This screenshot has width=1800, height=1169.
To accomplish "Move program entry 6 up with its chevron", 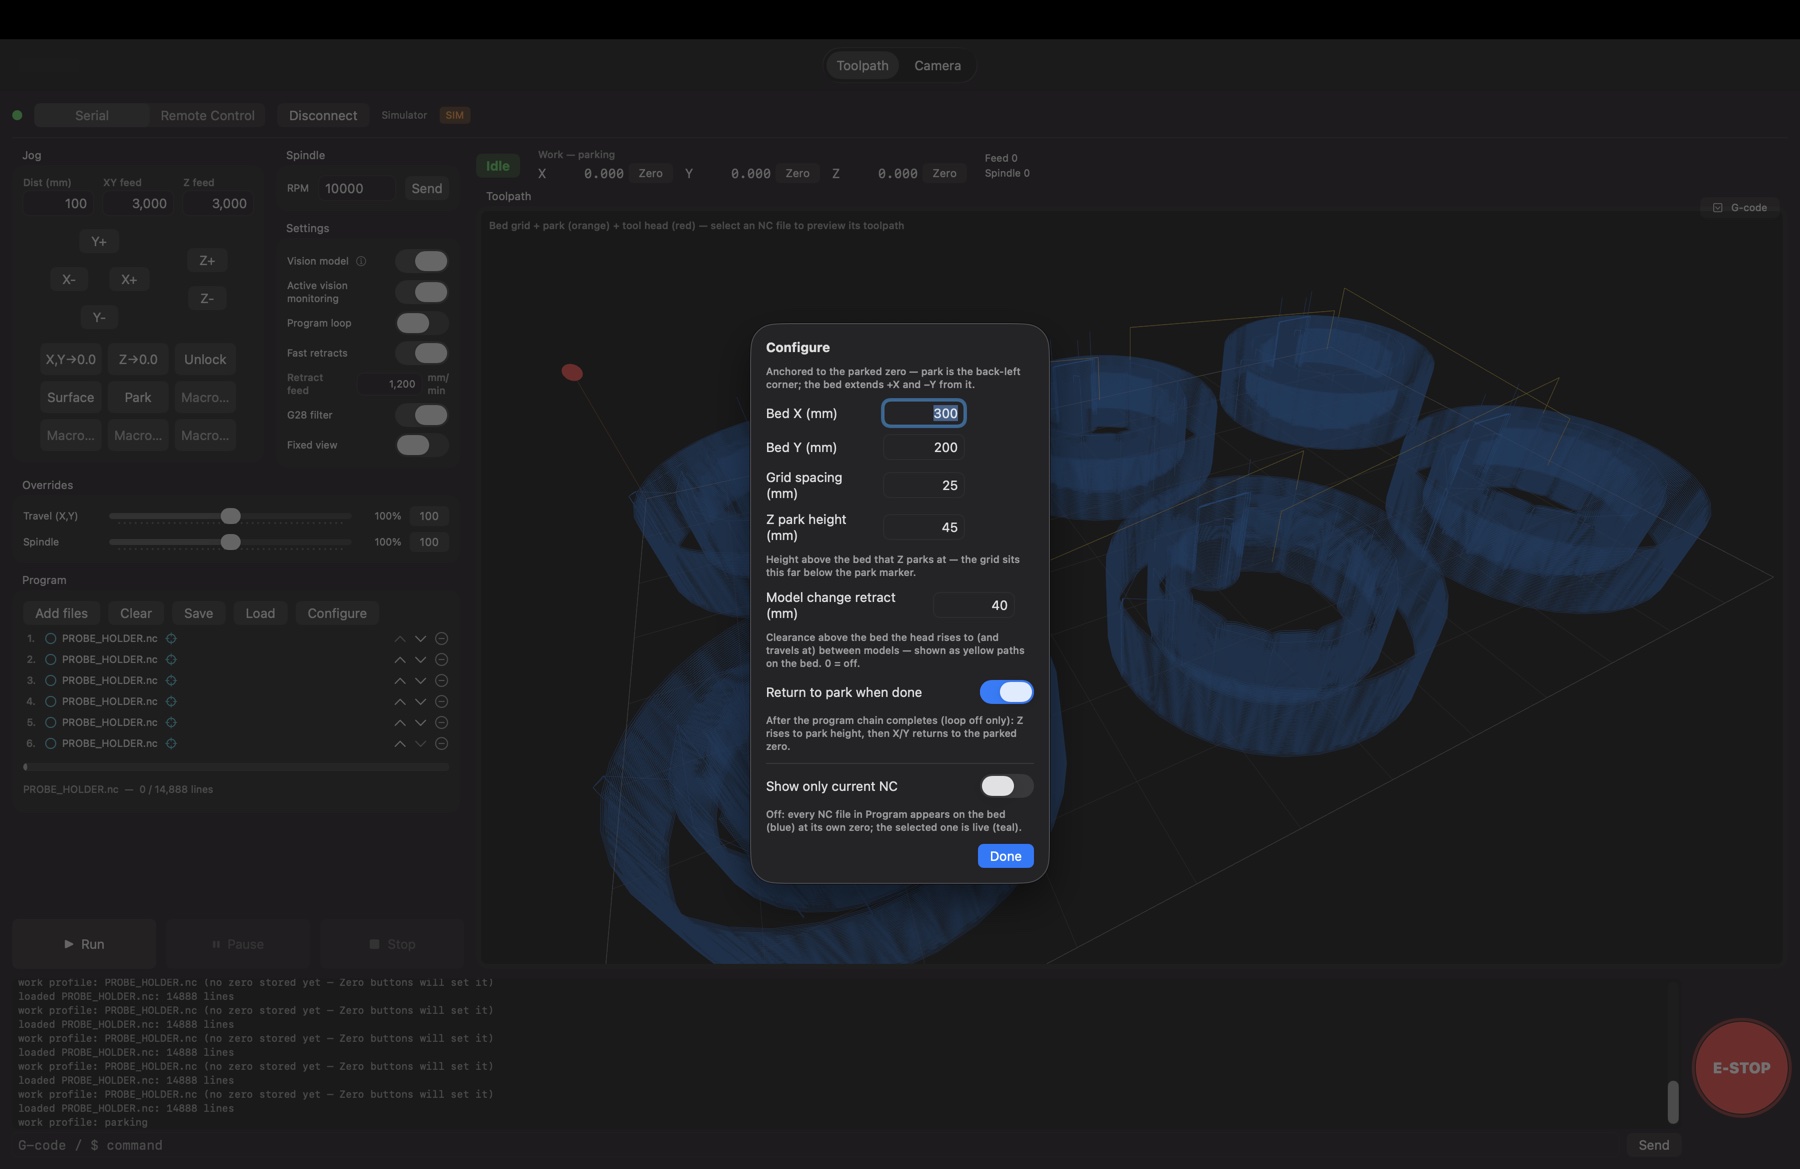I will point(400,743).
